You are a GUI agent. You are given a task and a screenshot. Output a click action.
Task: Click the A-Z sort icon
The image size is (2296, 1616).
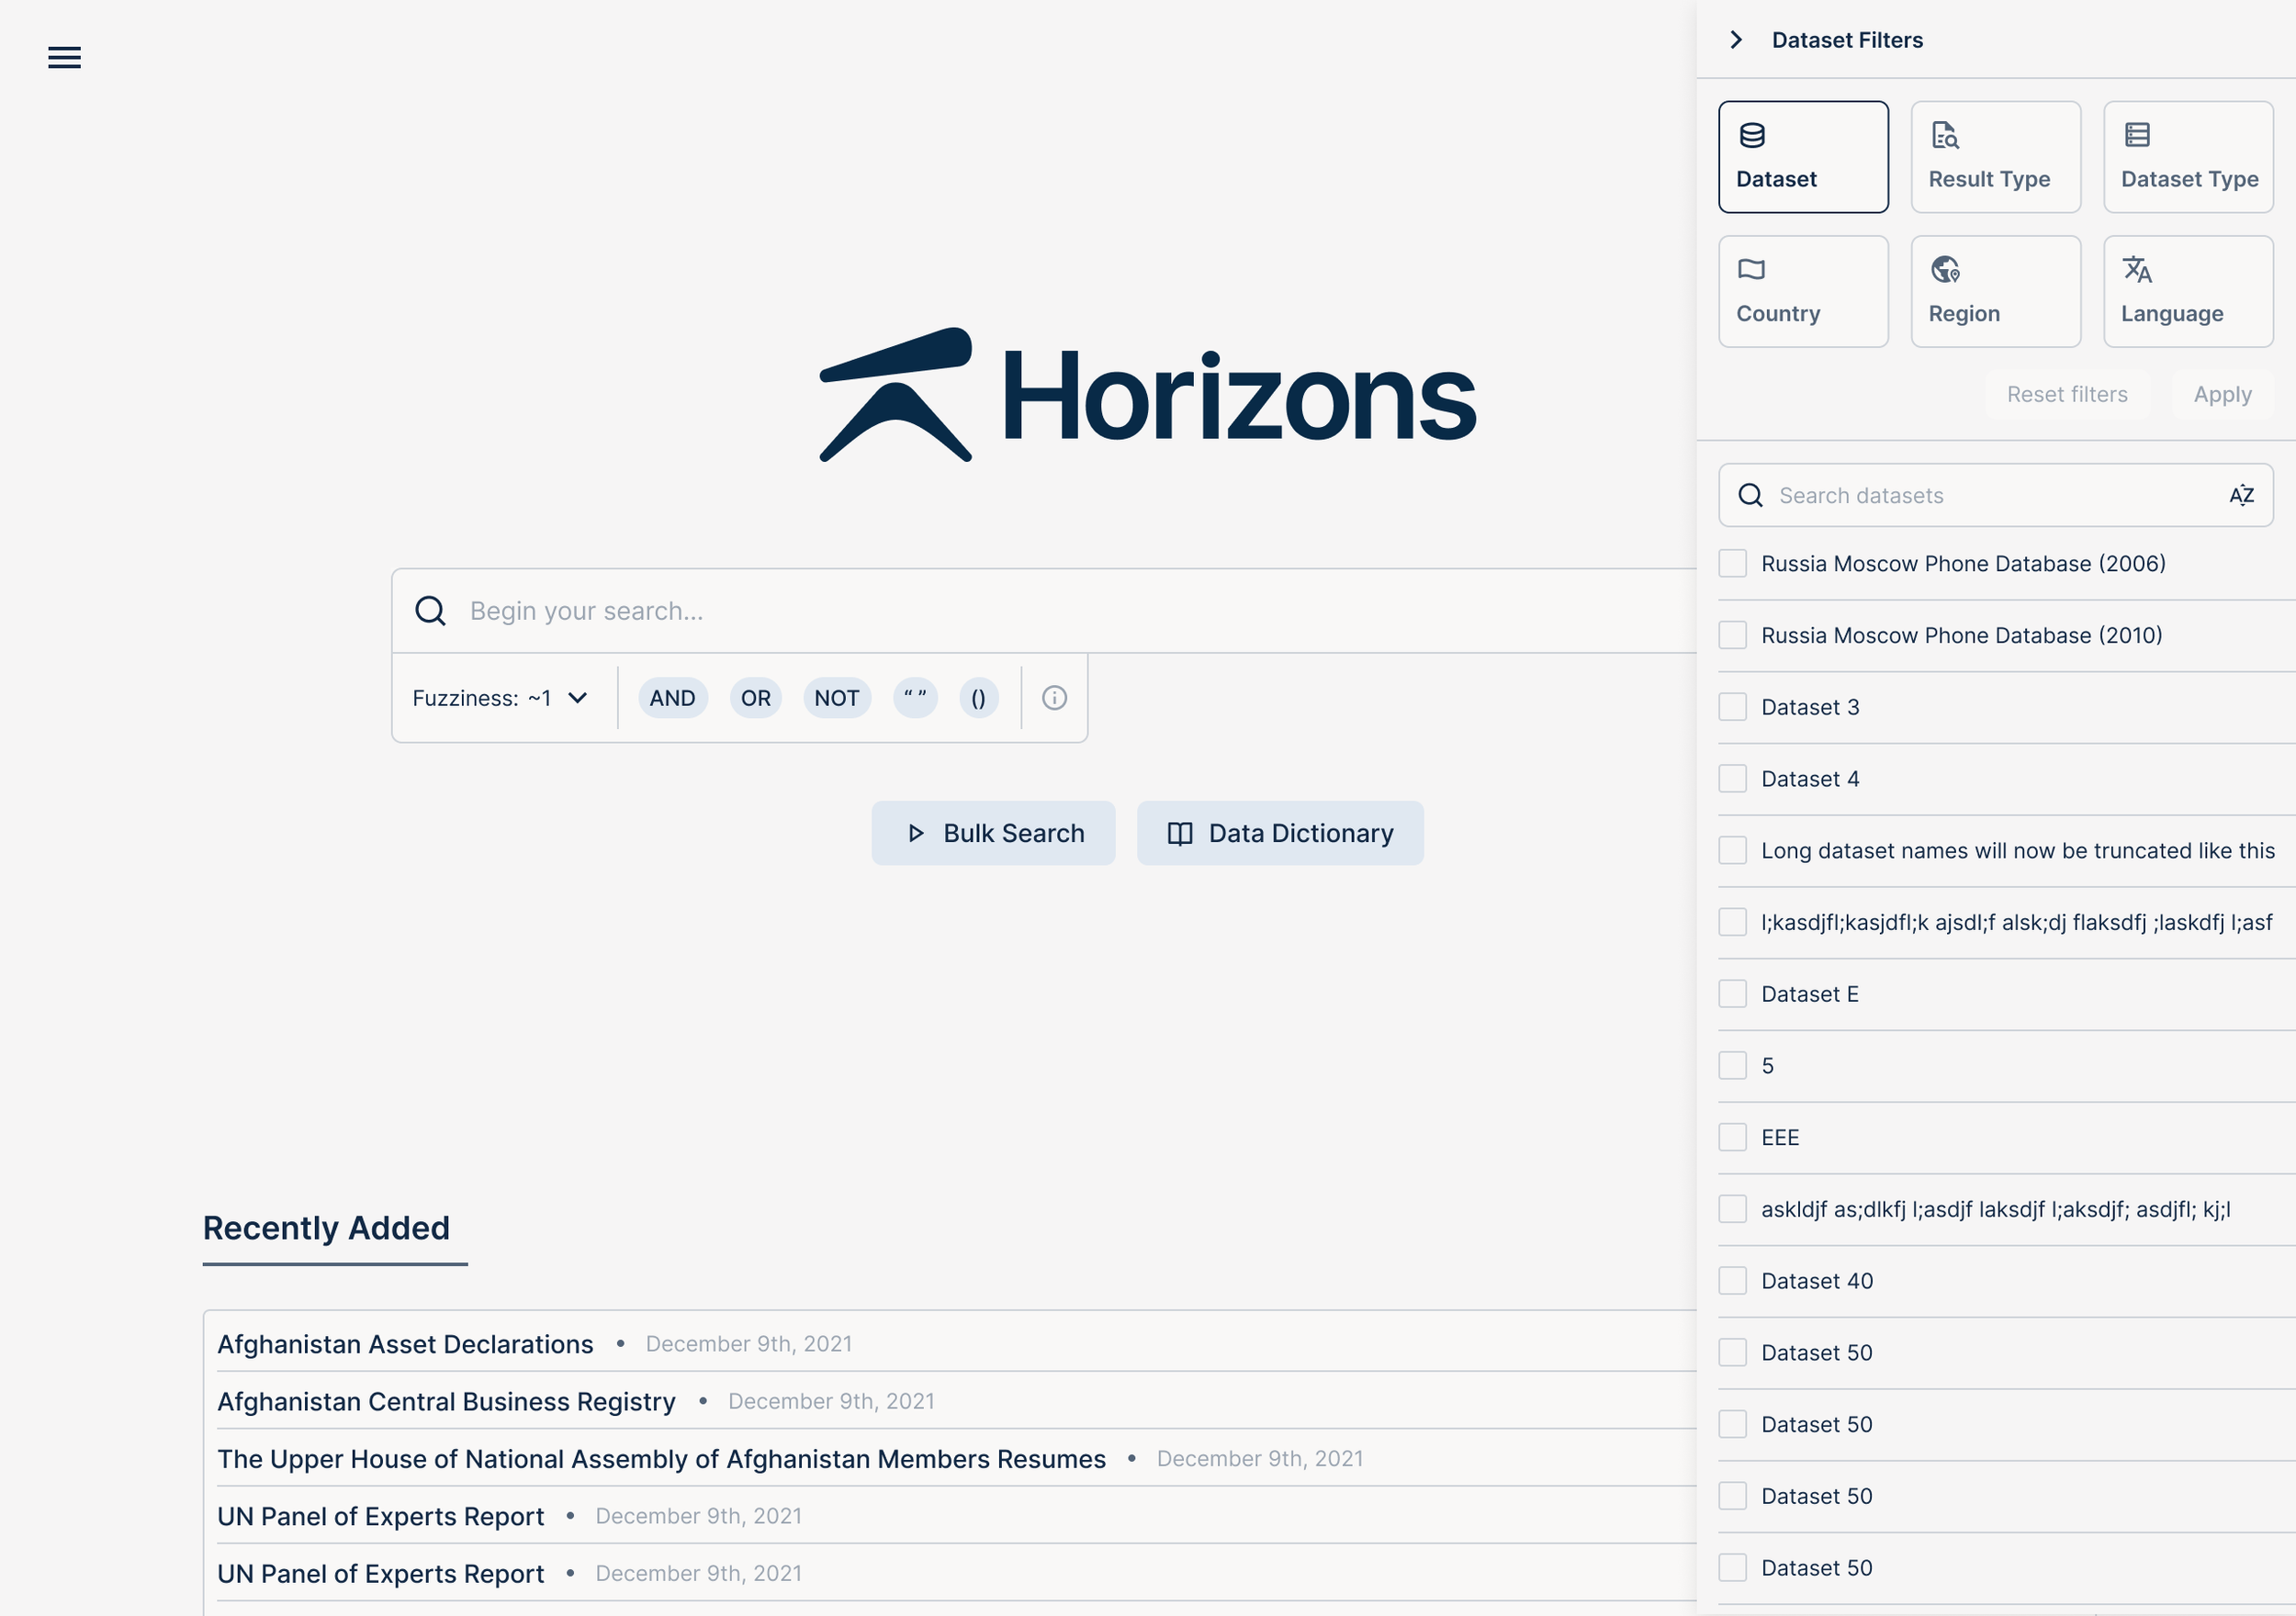click(x=2241, y=495)
